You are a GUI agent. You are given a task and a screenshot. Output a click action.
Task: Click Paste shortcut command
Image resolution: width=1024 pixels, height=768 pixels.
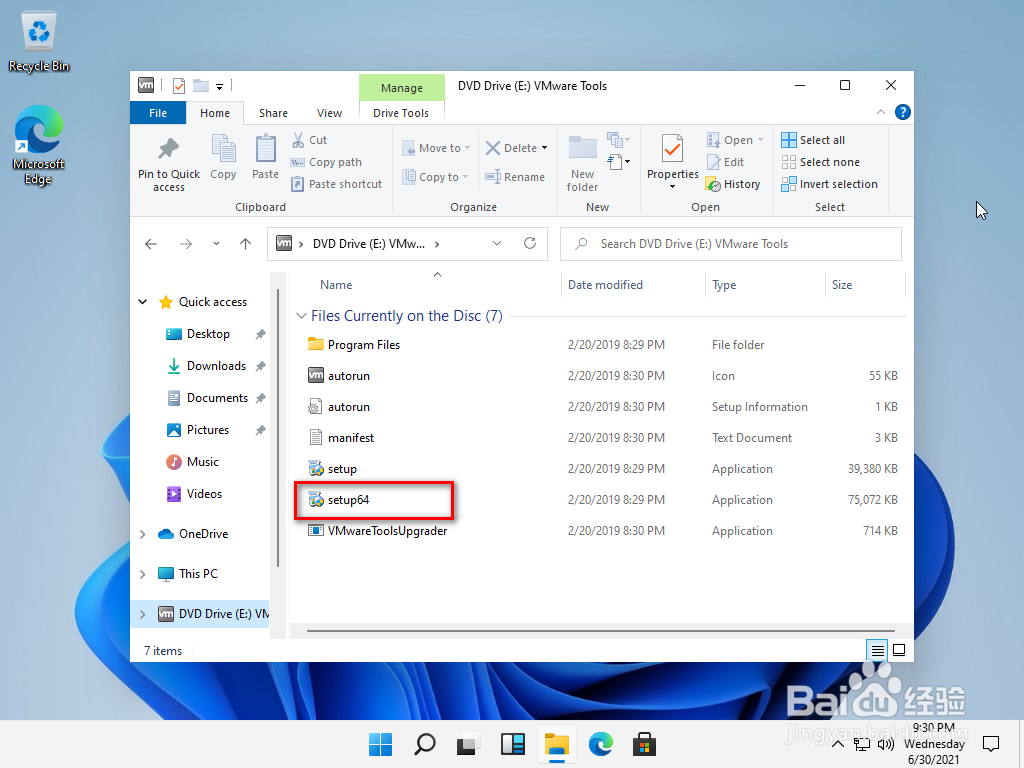pyautogui.click(x=337, y=184)
